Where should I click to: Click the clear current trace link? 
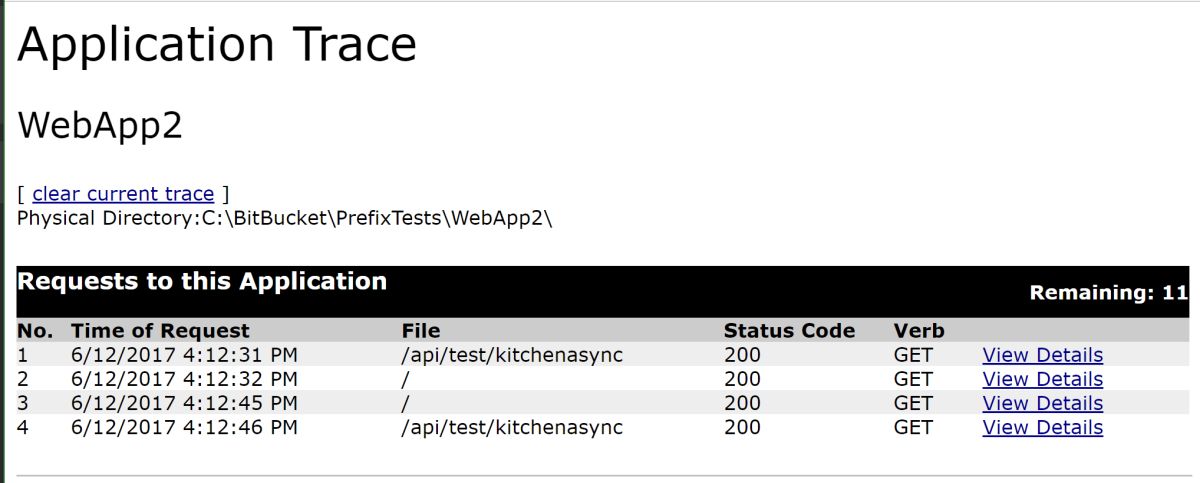click(x=123, y=194)
